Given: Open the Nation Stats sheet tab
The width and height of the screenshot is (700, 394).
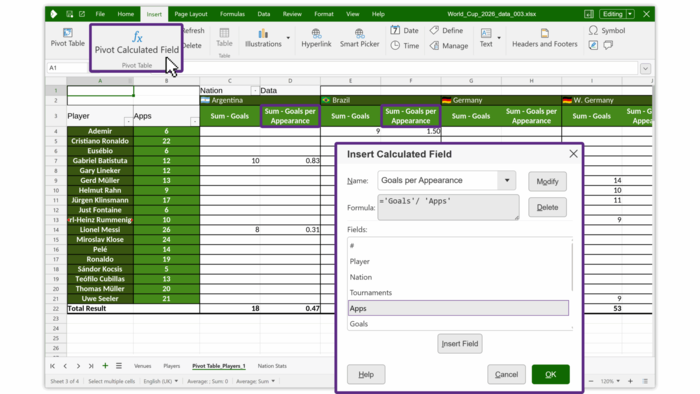Looking at the screenshot, I should click(272, 366).
